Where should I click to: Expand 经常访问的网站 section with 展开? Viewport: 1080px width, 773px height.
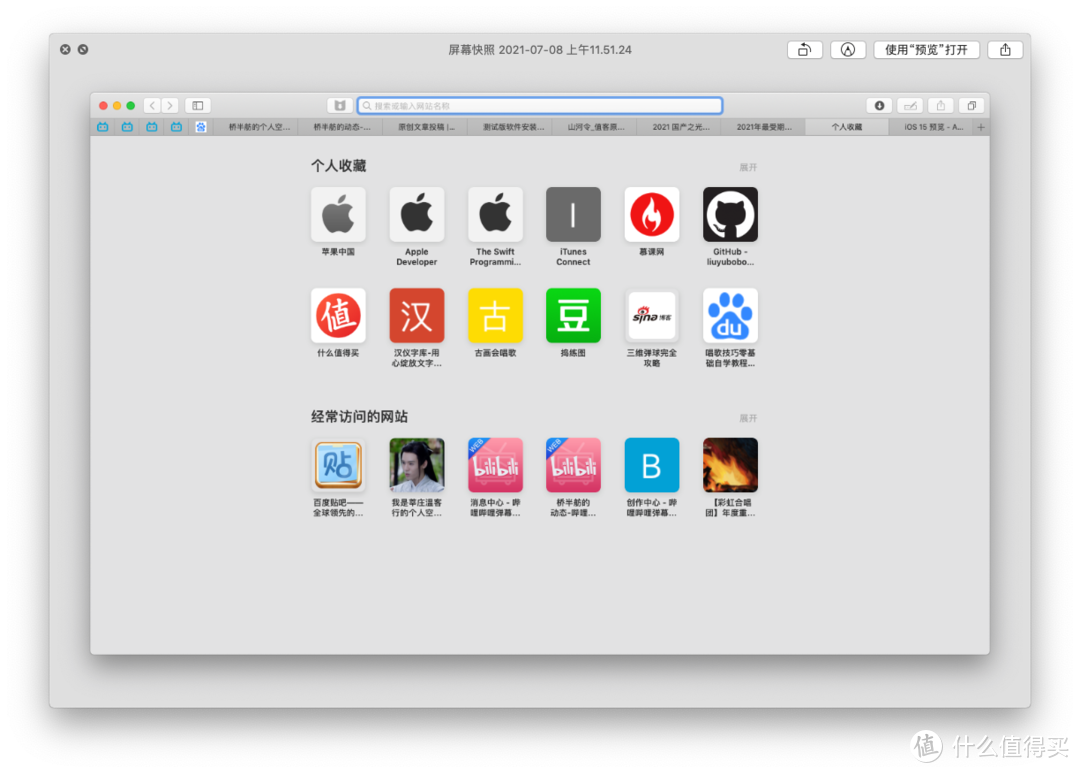click(748, 418)
